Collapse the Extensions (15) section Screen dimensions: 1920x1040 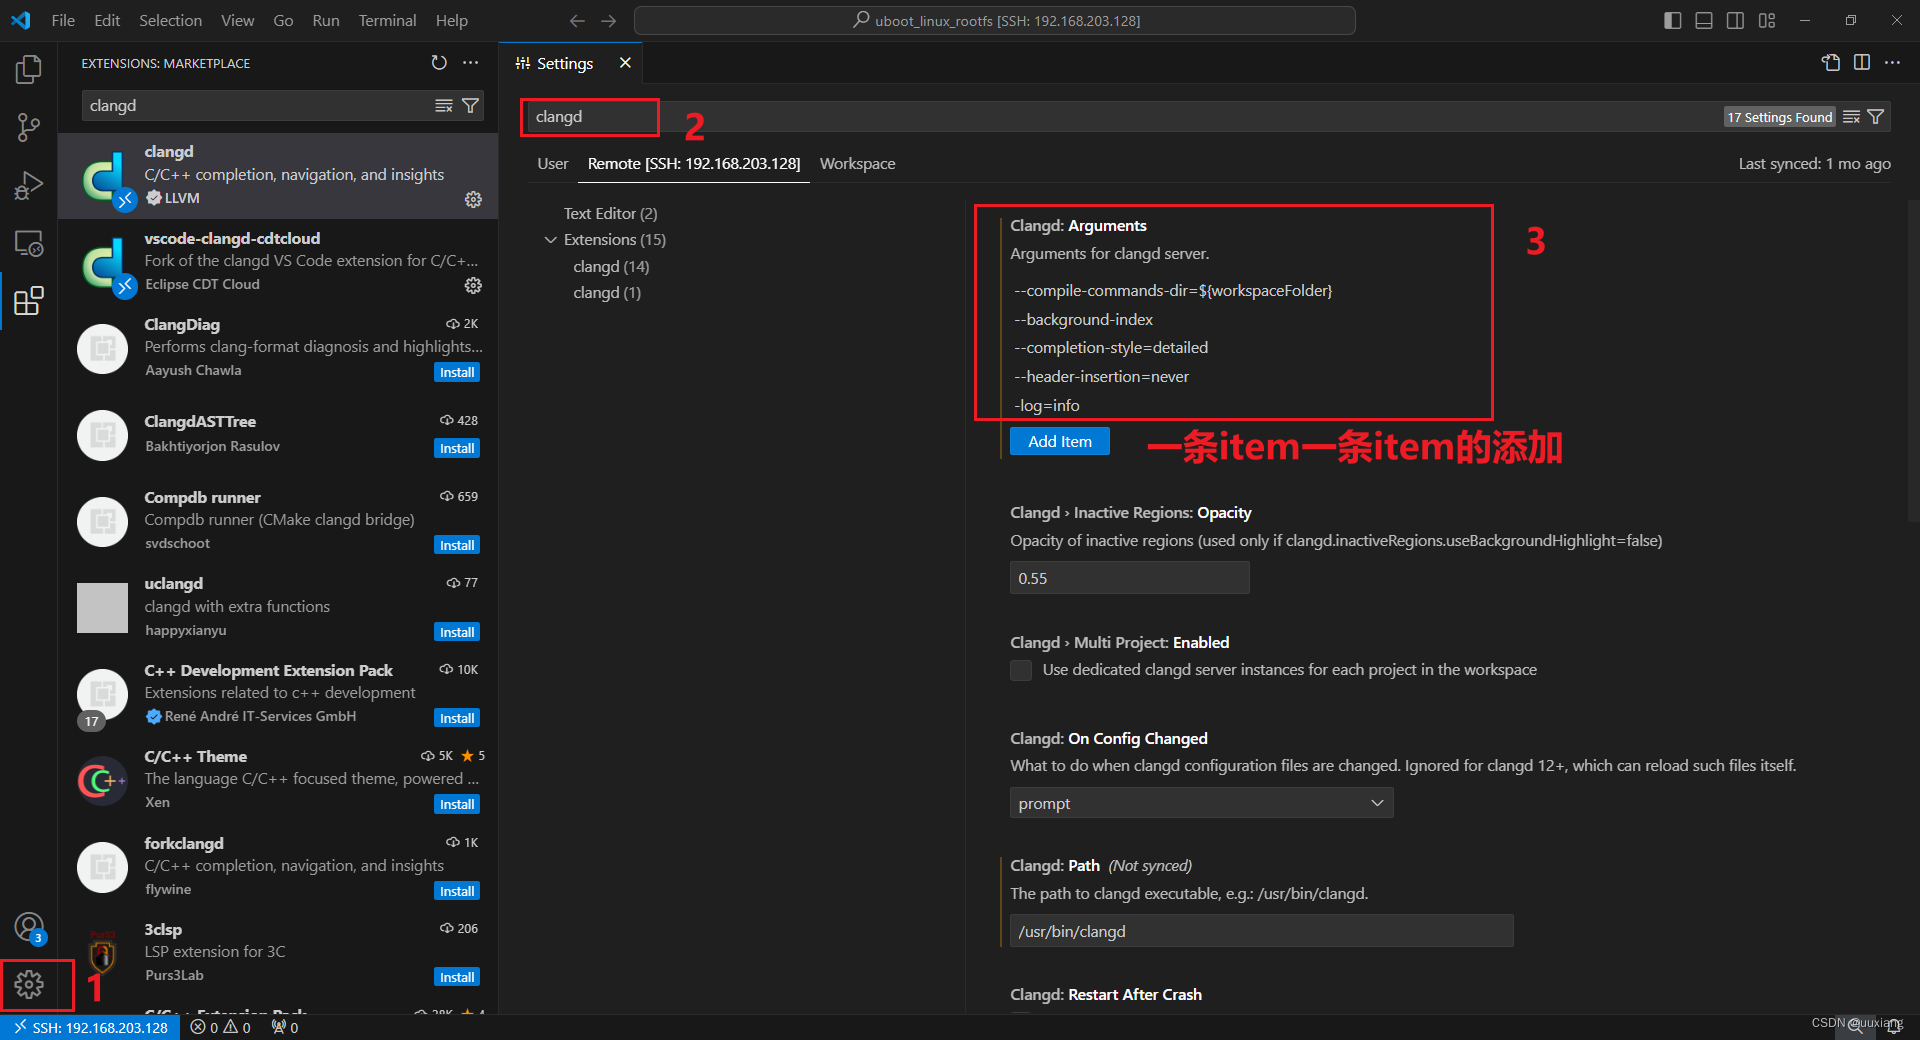click(x=550, y=239)
